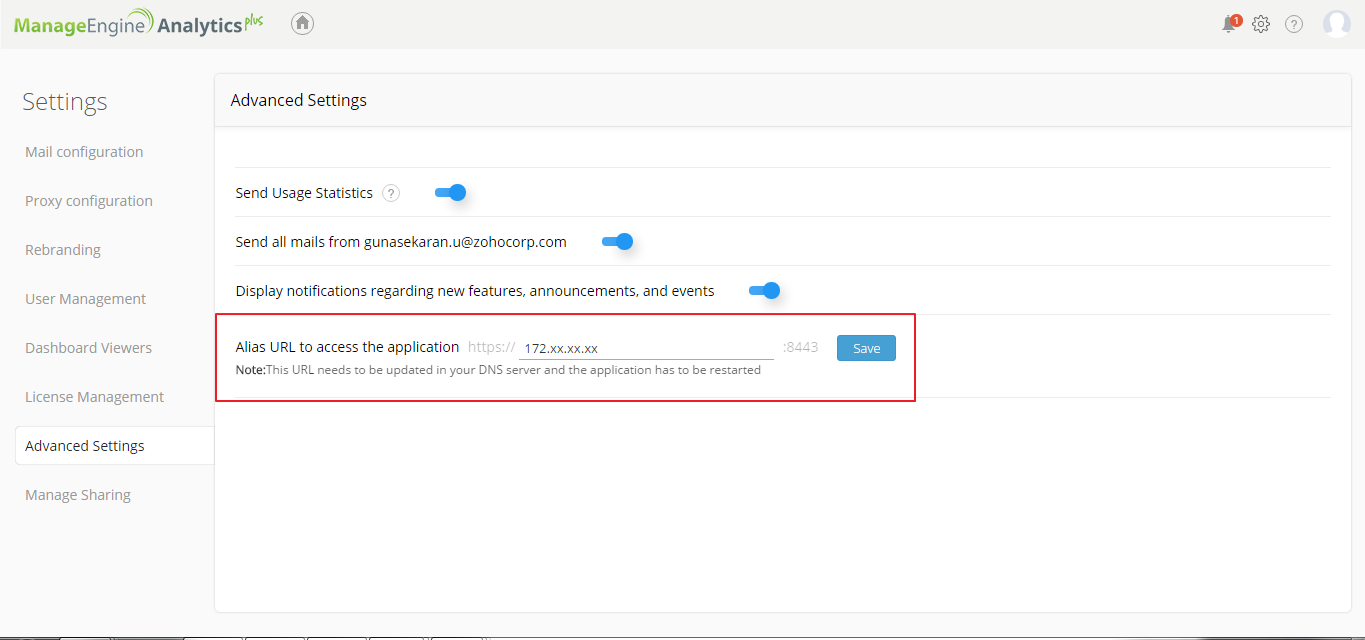
Task: Click the Home icon in header
Action: [x=302, y=23]
